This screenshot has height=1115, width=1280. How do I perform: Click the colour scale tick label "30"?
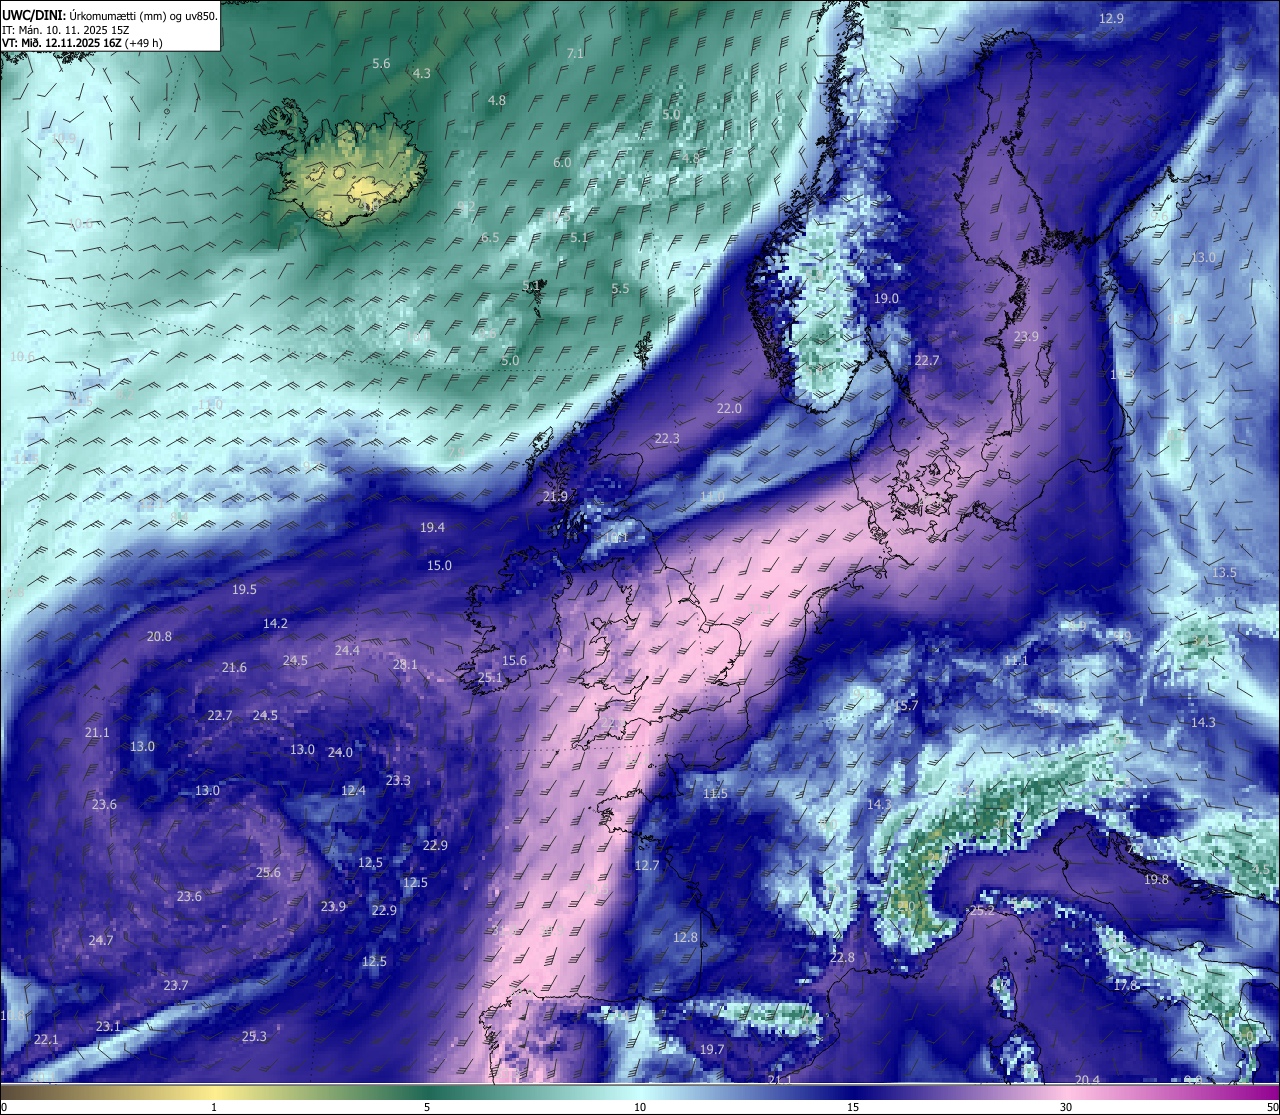point(1066,1107)
